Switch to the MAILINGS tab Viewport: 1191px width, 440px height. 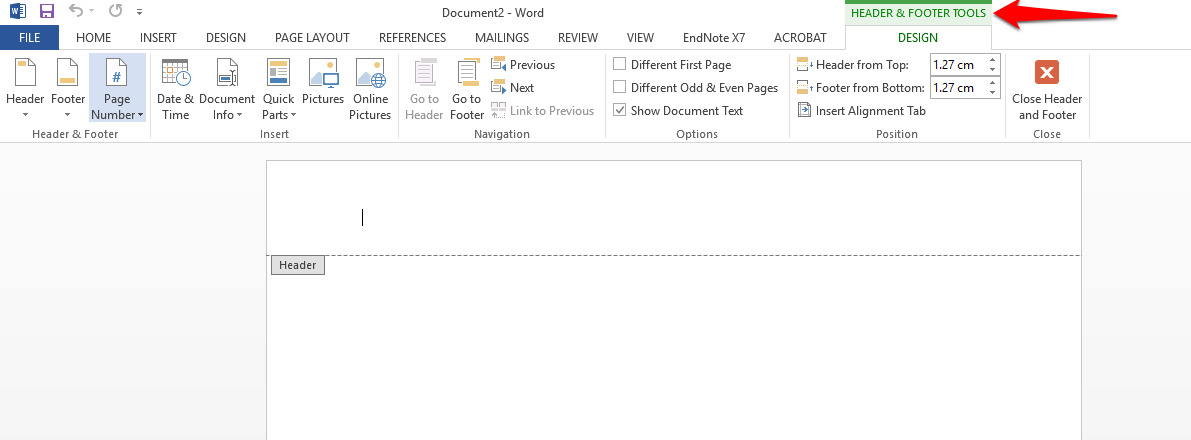[x=502, y=37]
